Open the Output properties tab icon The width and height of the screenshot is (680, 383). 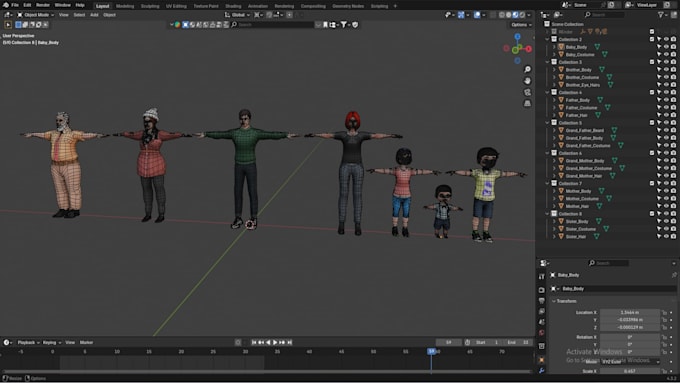542,301
